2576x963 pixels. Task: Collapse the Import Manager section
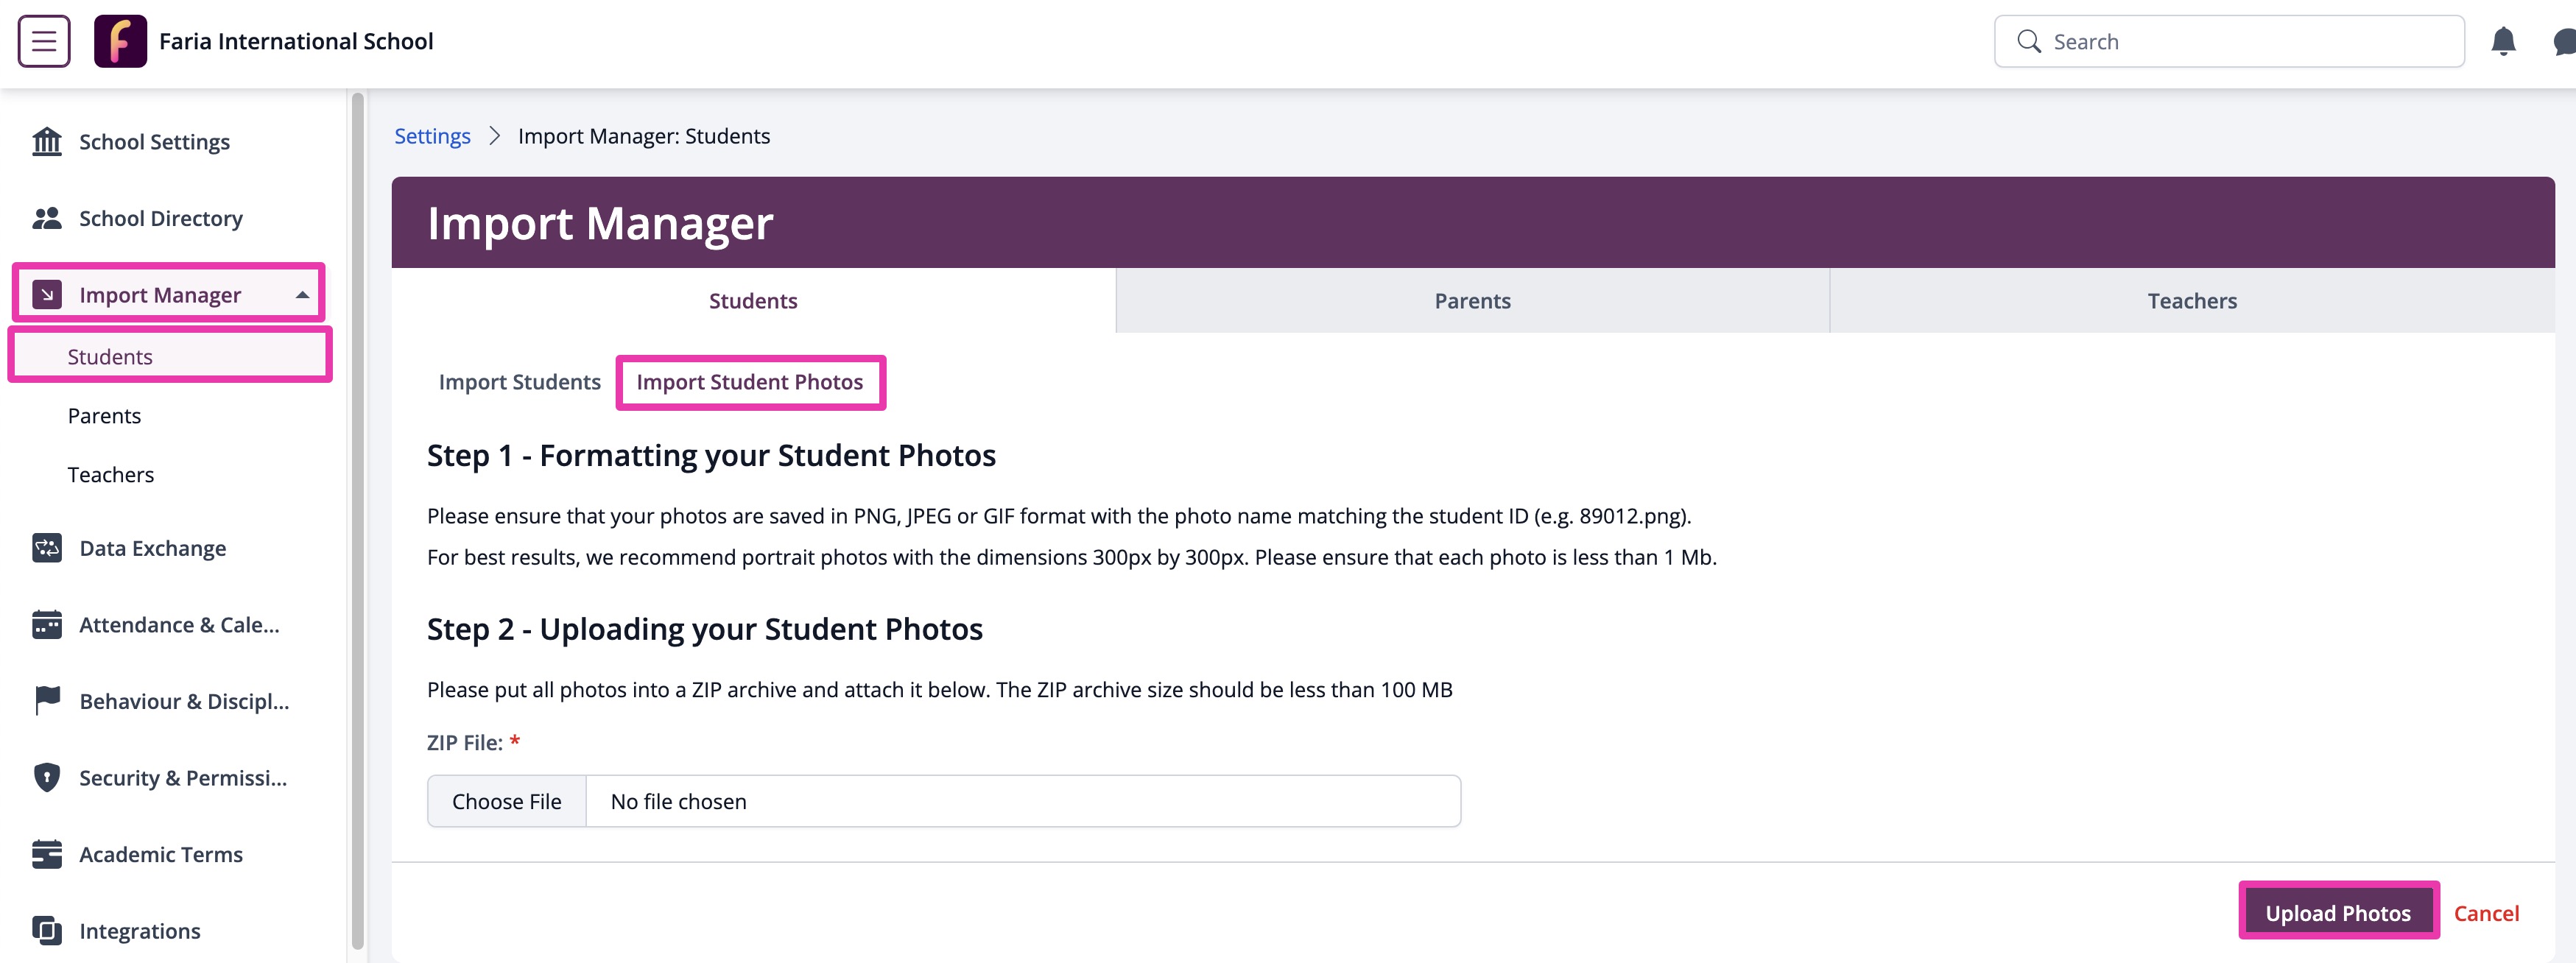click(302, 294)
